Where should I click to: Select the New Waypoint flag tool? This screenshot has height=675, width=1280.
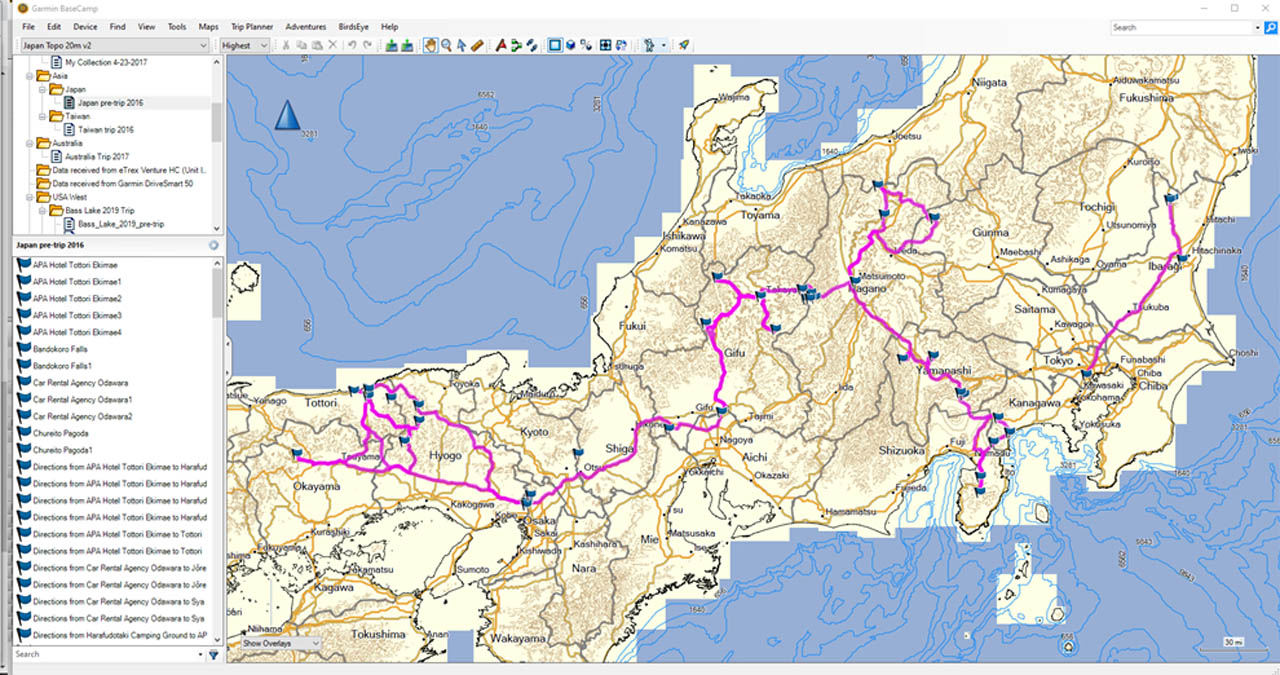click(501, 45)
